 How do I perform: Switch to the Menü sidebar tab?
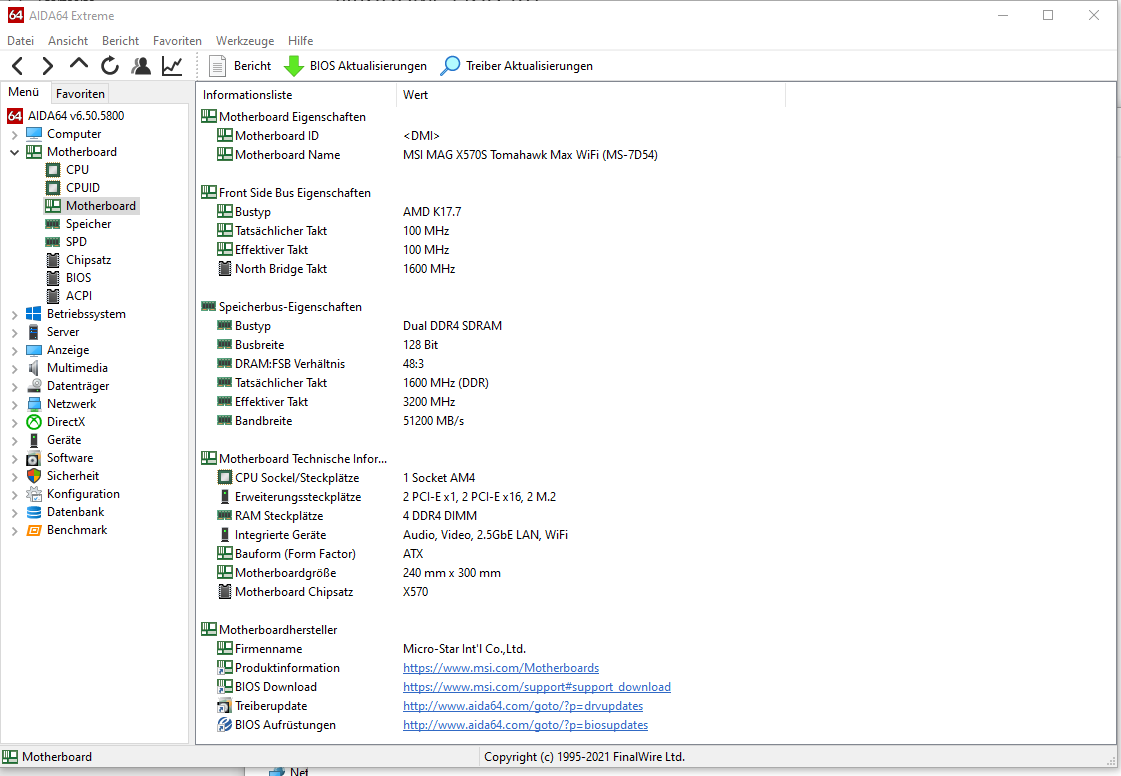(x=24, y=92)
